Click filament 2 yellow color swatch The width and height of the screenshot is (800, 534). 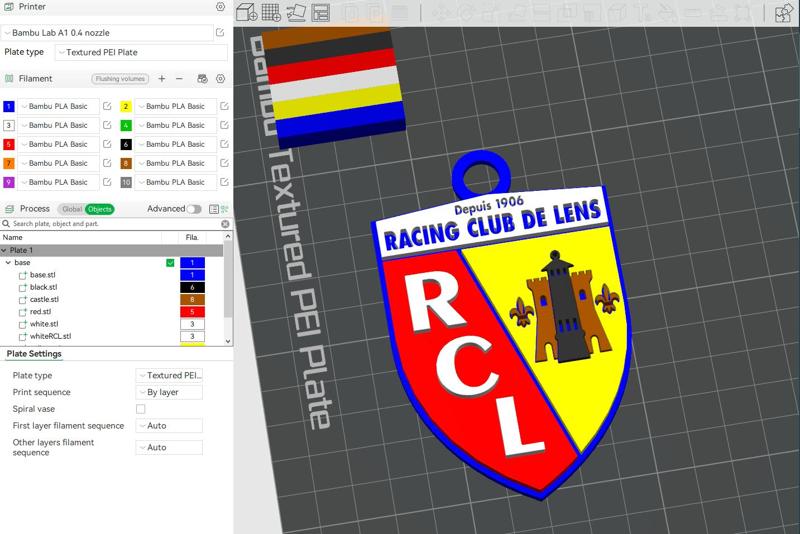tap(126, 106)
